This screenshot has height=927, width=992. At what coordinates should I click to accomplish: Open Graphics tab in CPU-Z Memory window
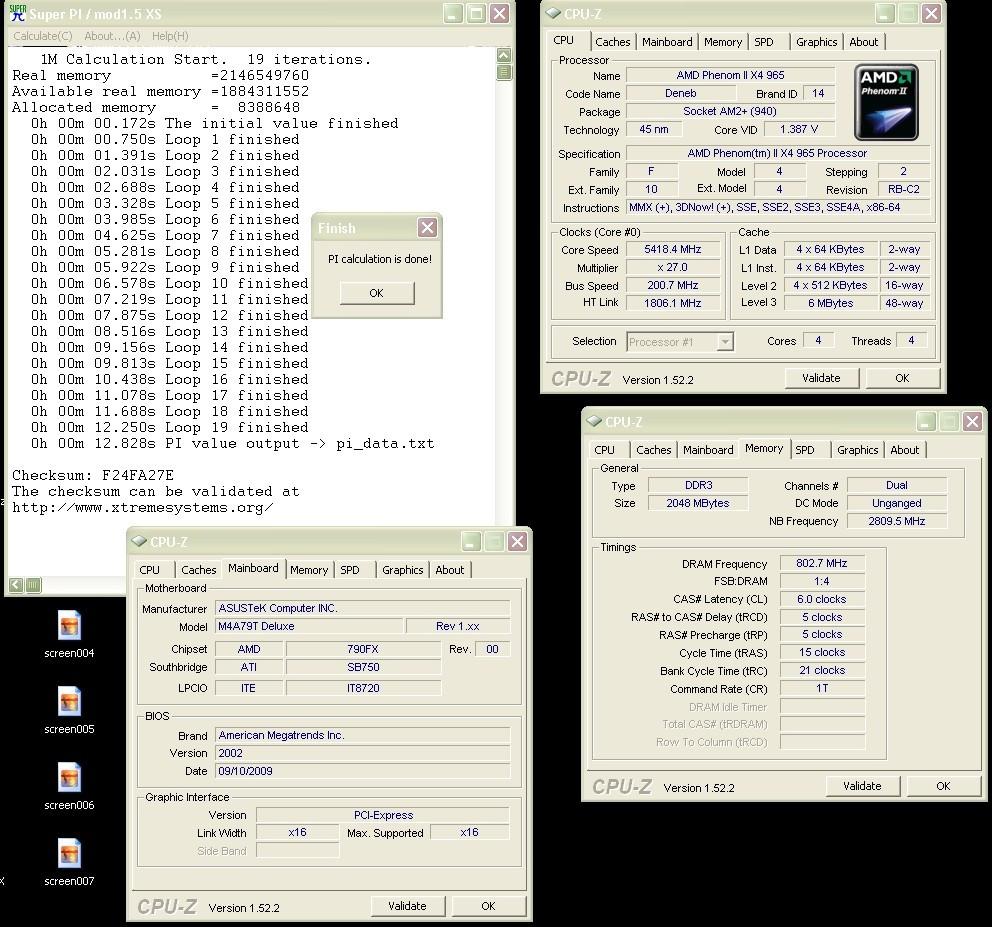point(857,450)
